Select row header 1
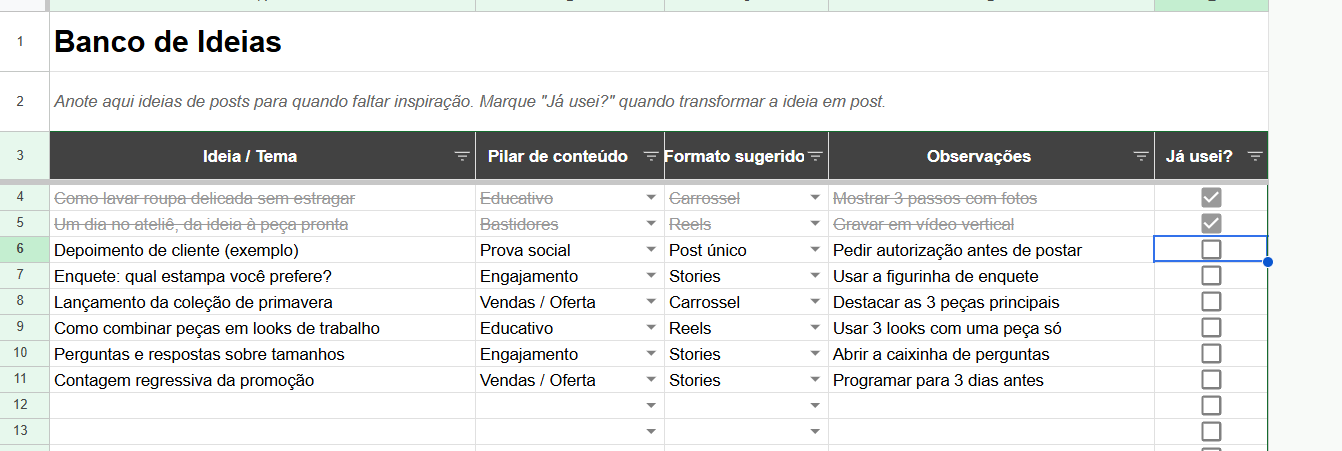This screenshot has height=451, width=1342. (24, 42)
